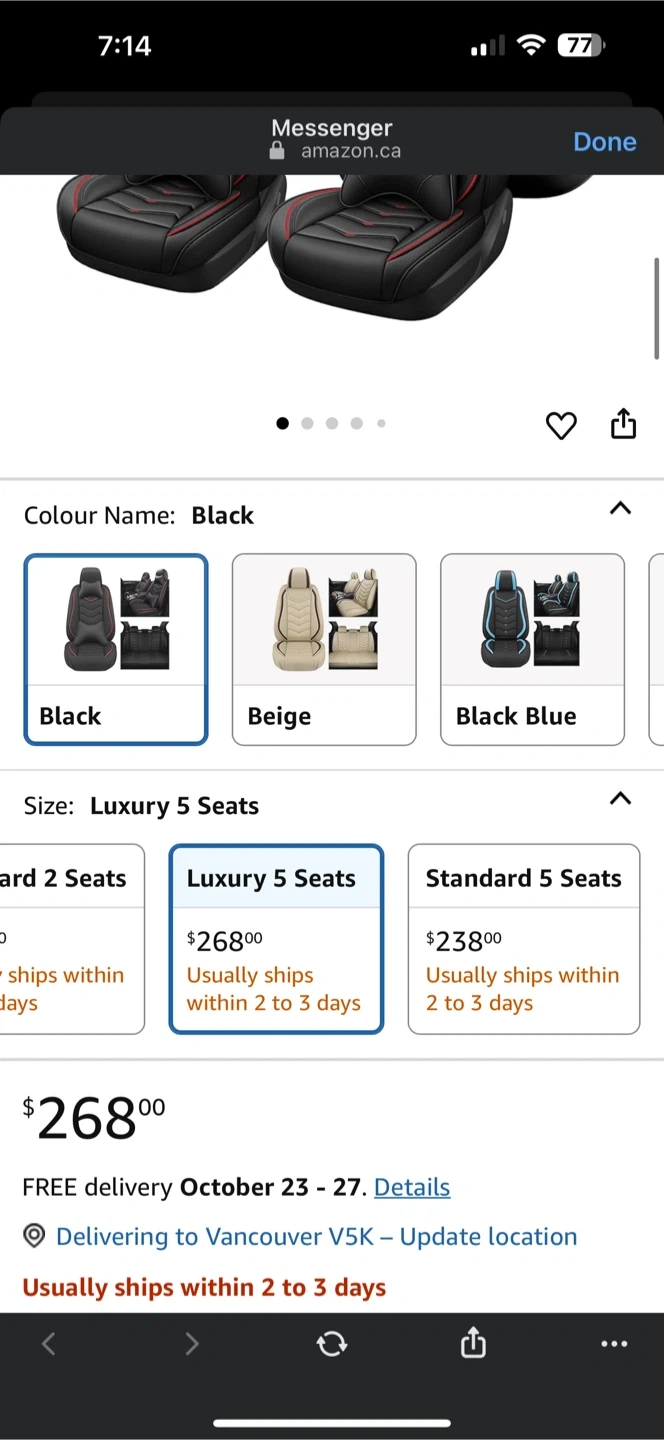Go forward with the right arrow
The width and height of the screenshot is (664, 1440).
(x=191, y=1344)
